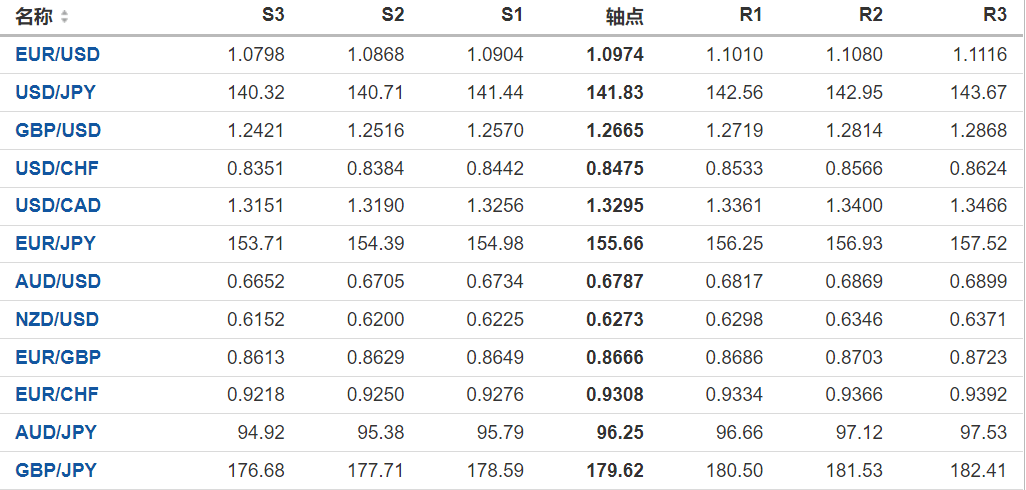Go to the GBP/JPY pair page

click(x=56, y=470)
